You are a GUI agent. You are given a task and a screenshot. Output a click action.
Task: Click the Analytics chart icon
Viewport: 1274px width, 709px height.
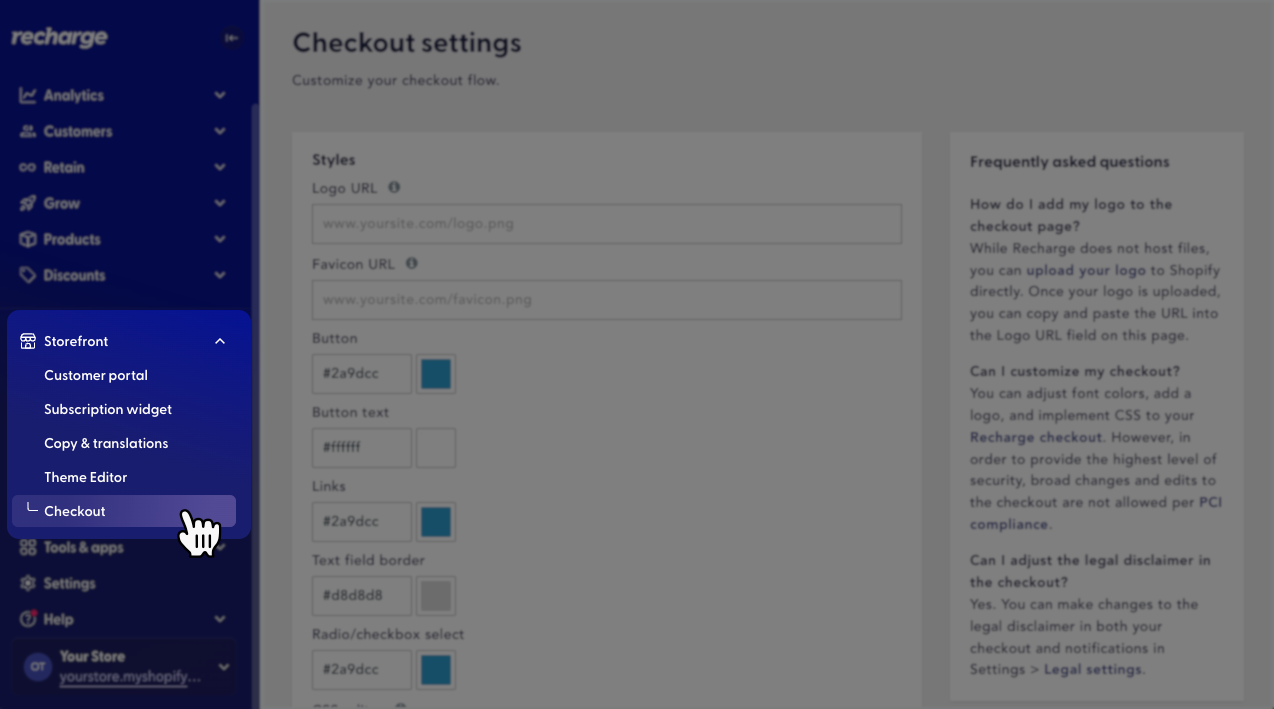[x=28, y=96]
